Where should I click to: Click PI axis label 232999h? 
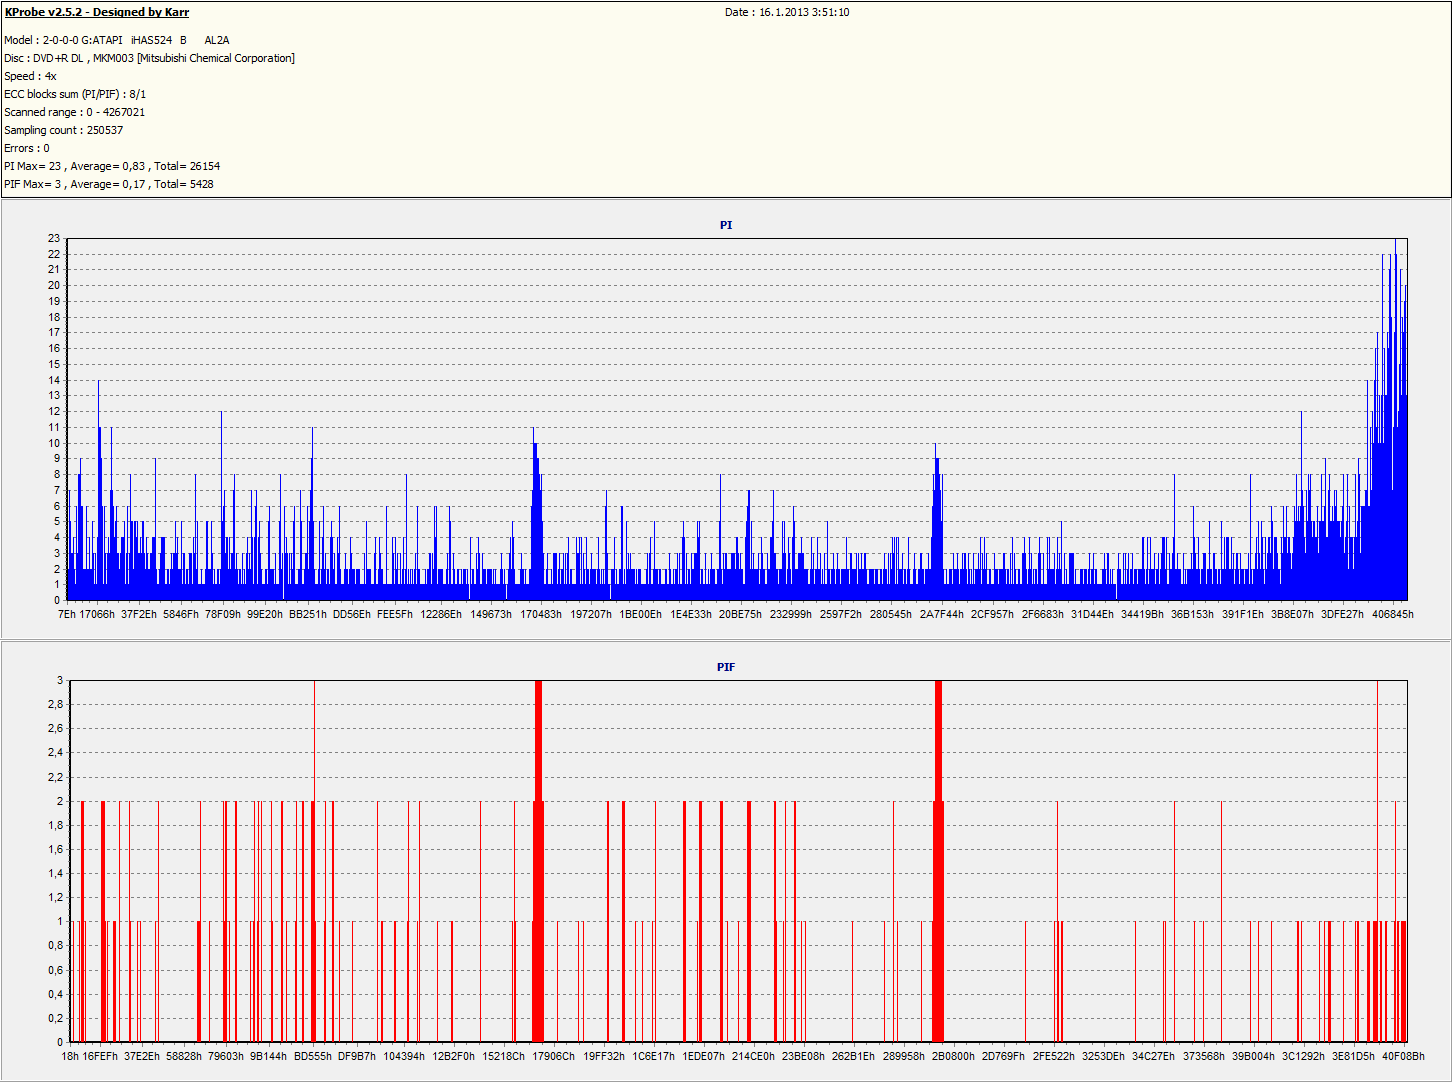[791, 614]
